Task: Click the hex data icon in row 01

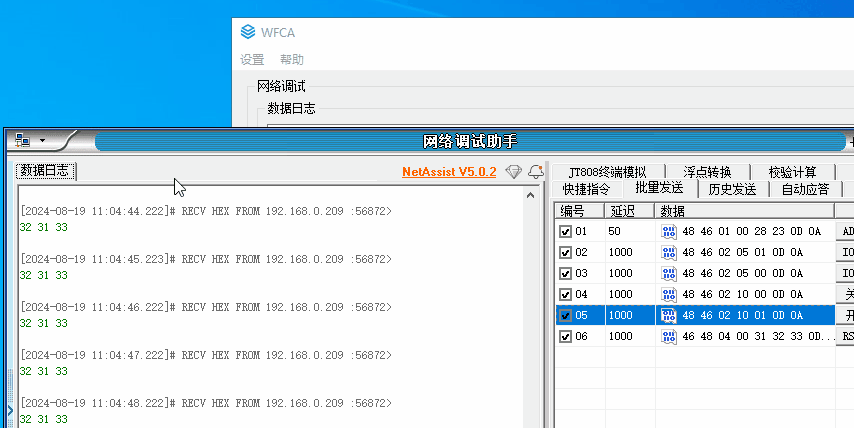Action: (x=669, y=231)
